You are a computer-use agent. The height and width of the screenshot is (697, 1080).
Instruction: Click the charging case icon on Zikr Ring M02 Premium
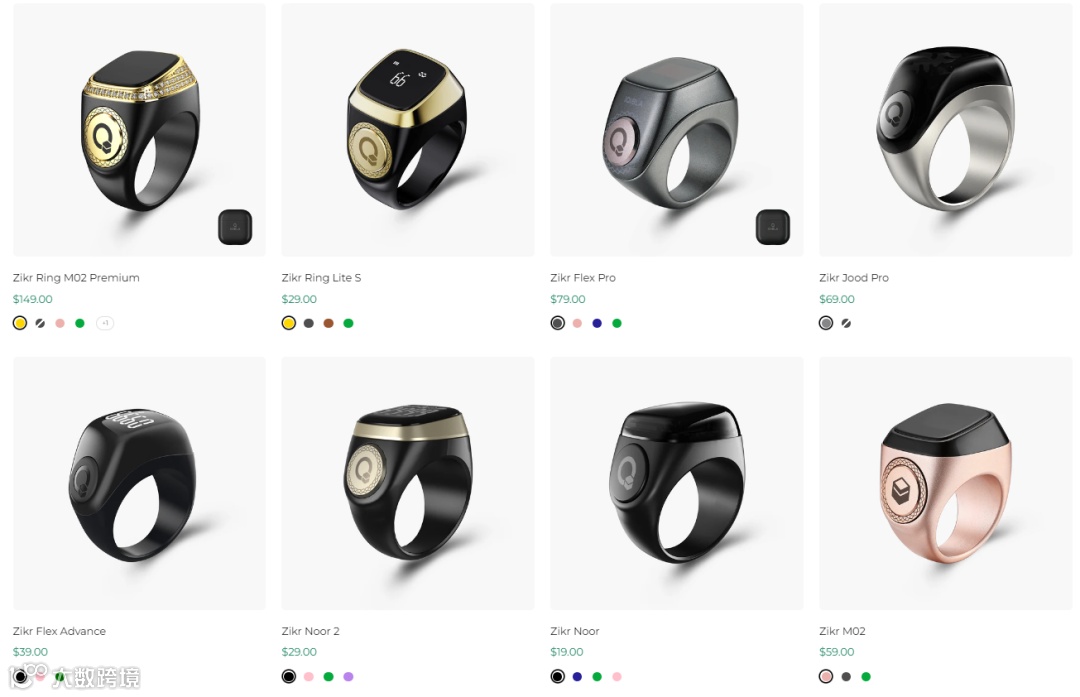(235, 227)
